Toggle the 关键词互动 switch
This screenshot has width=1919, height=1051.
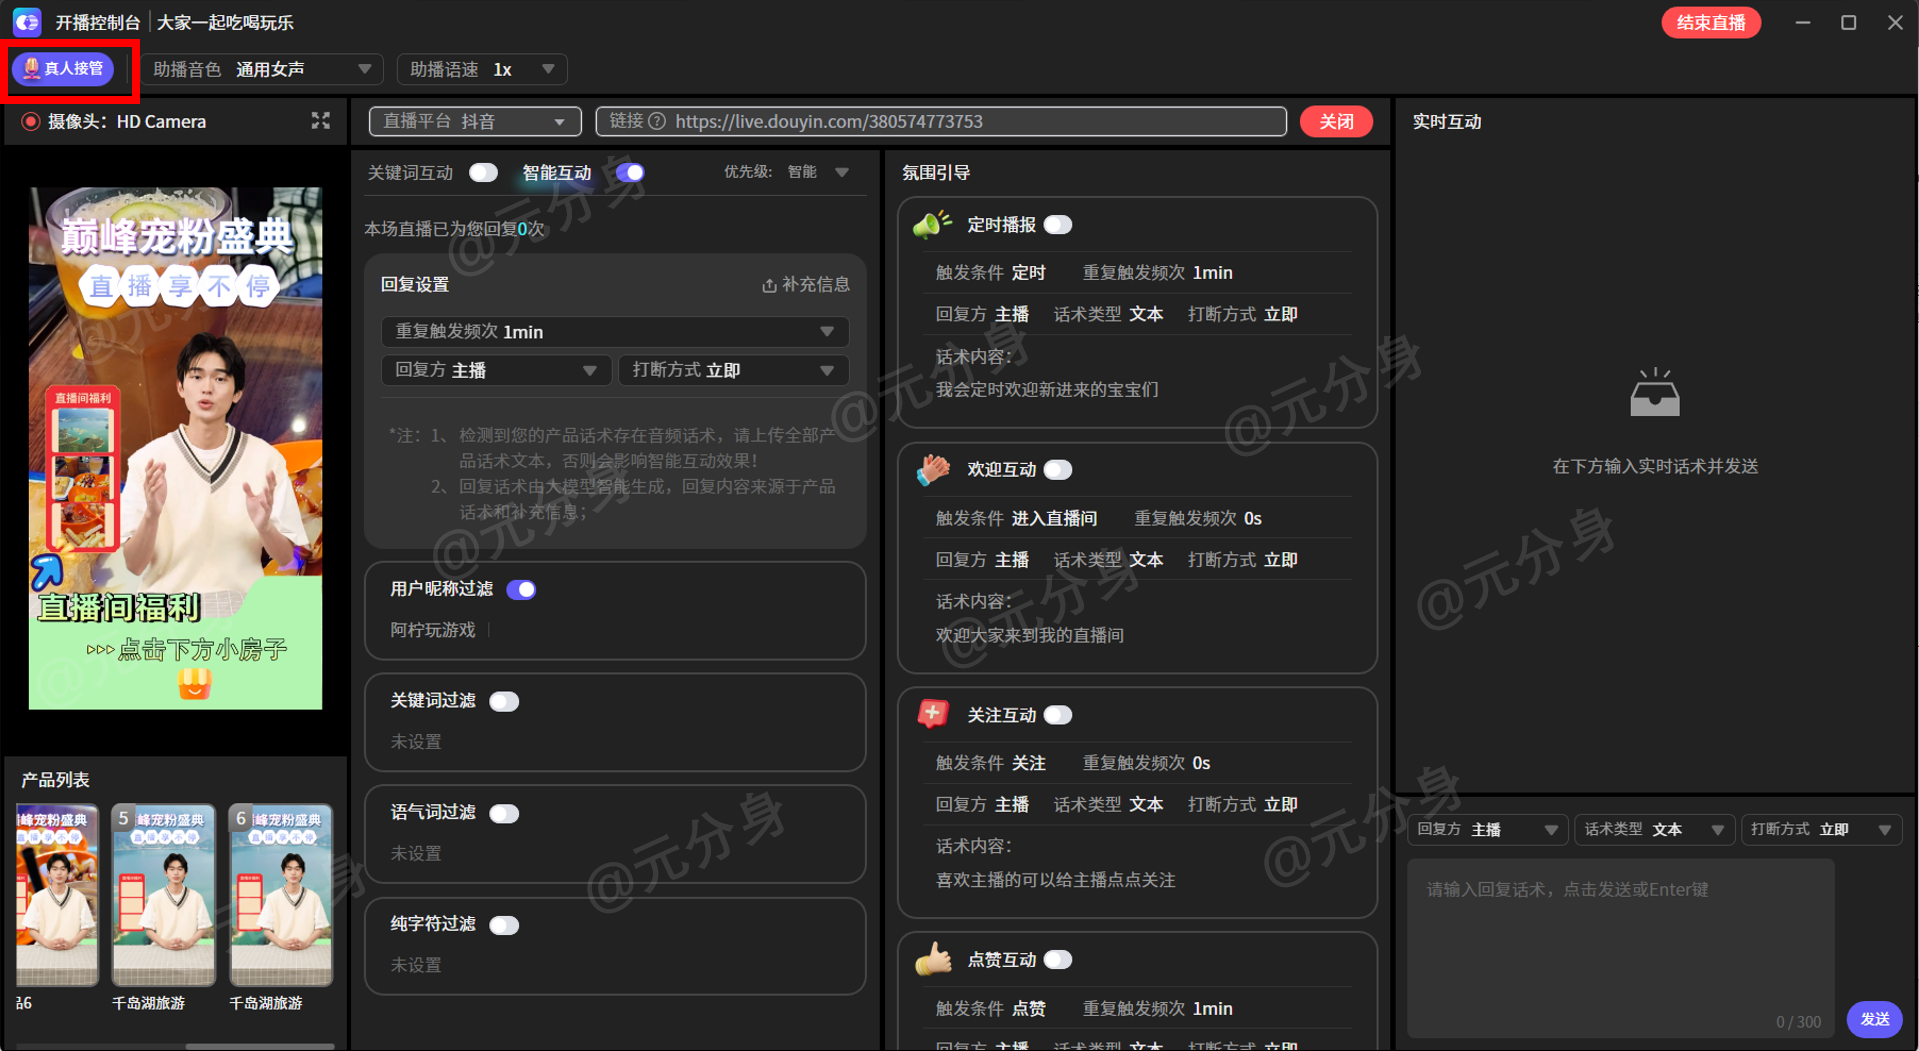click(483, 173)
